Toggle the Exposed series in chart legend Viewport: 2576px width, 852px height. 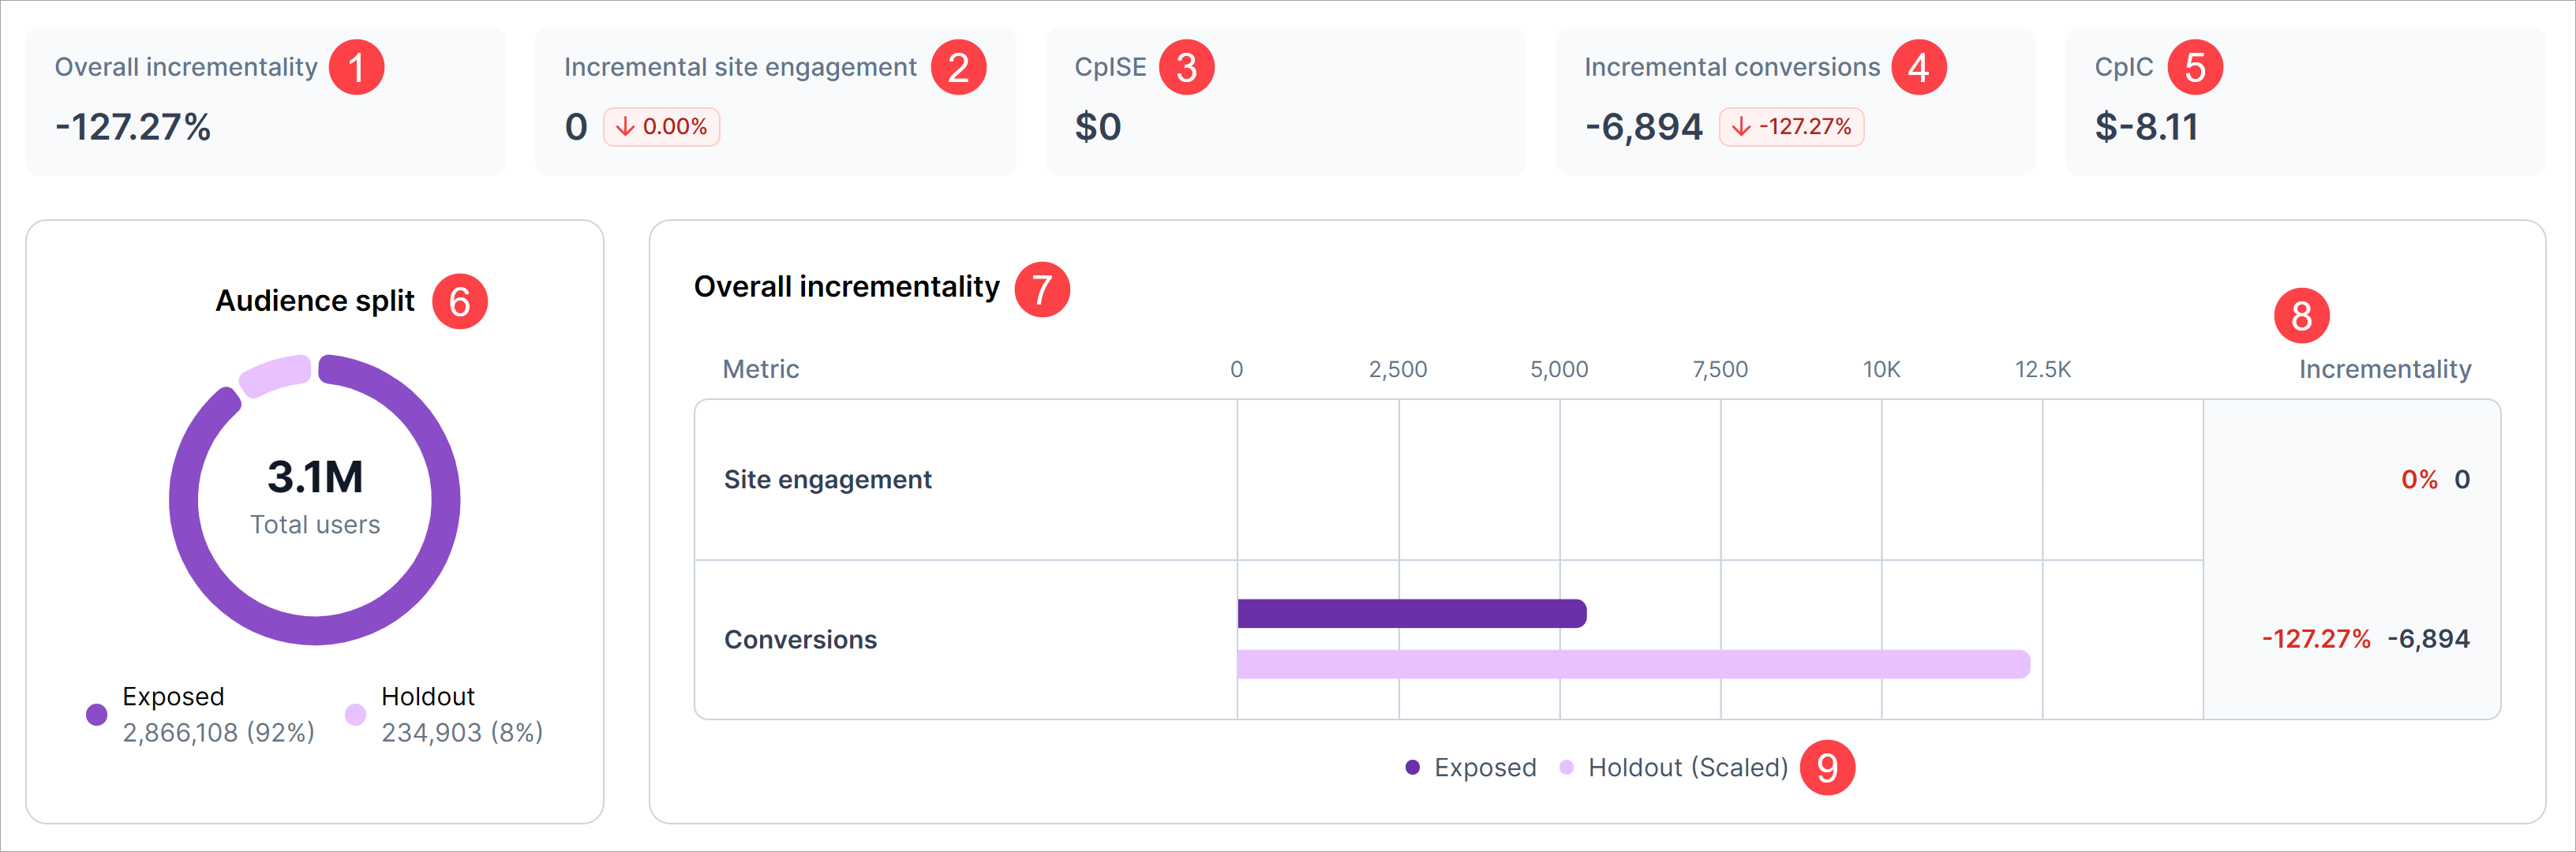pos(1471,768)
